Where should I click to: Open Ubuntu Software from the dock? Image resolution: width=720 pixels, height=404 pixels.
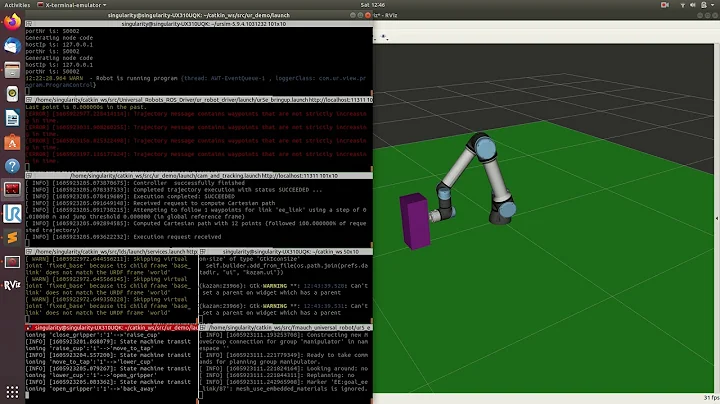(x=12, y=142)
